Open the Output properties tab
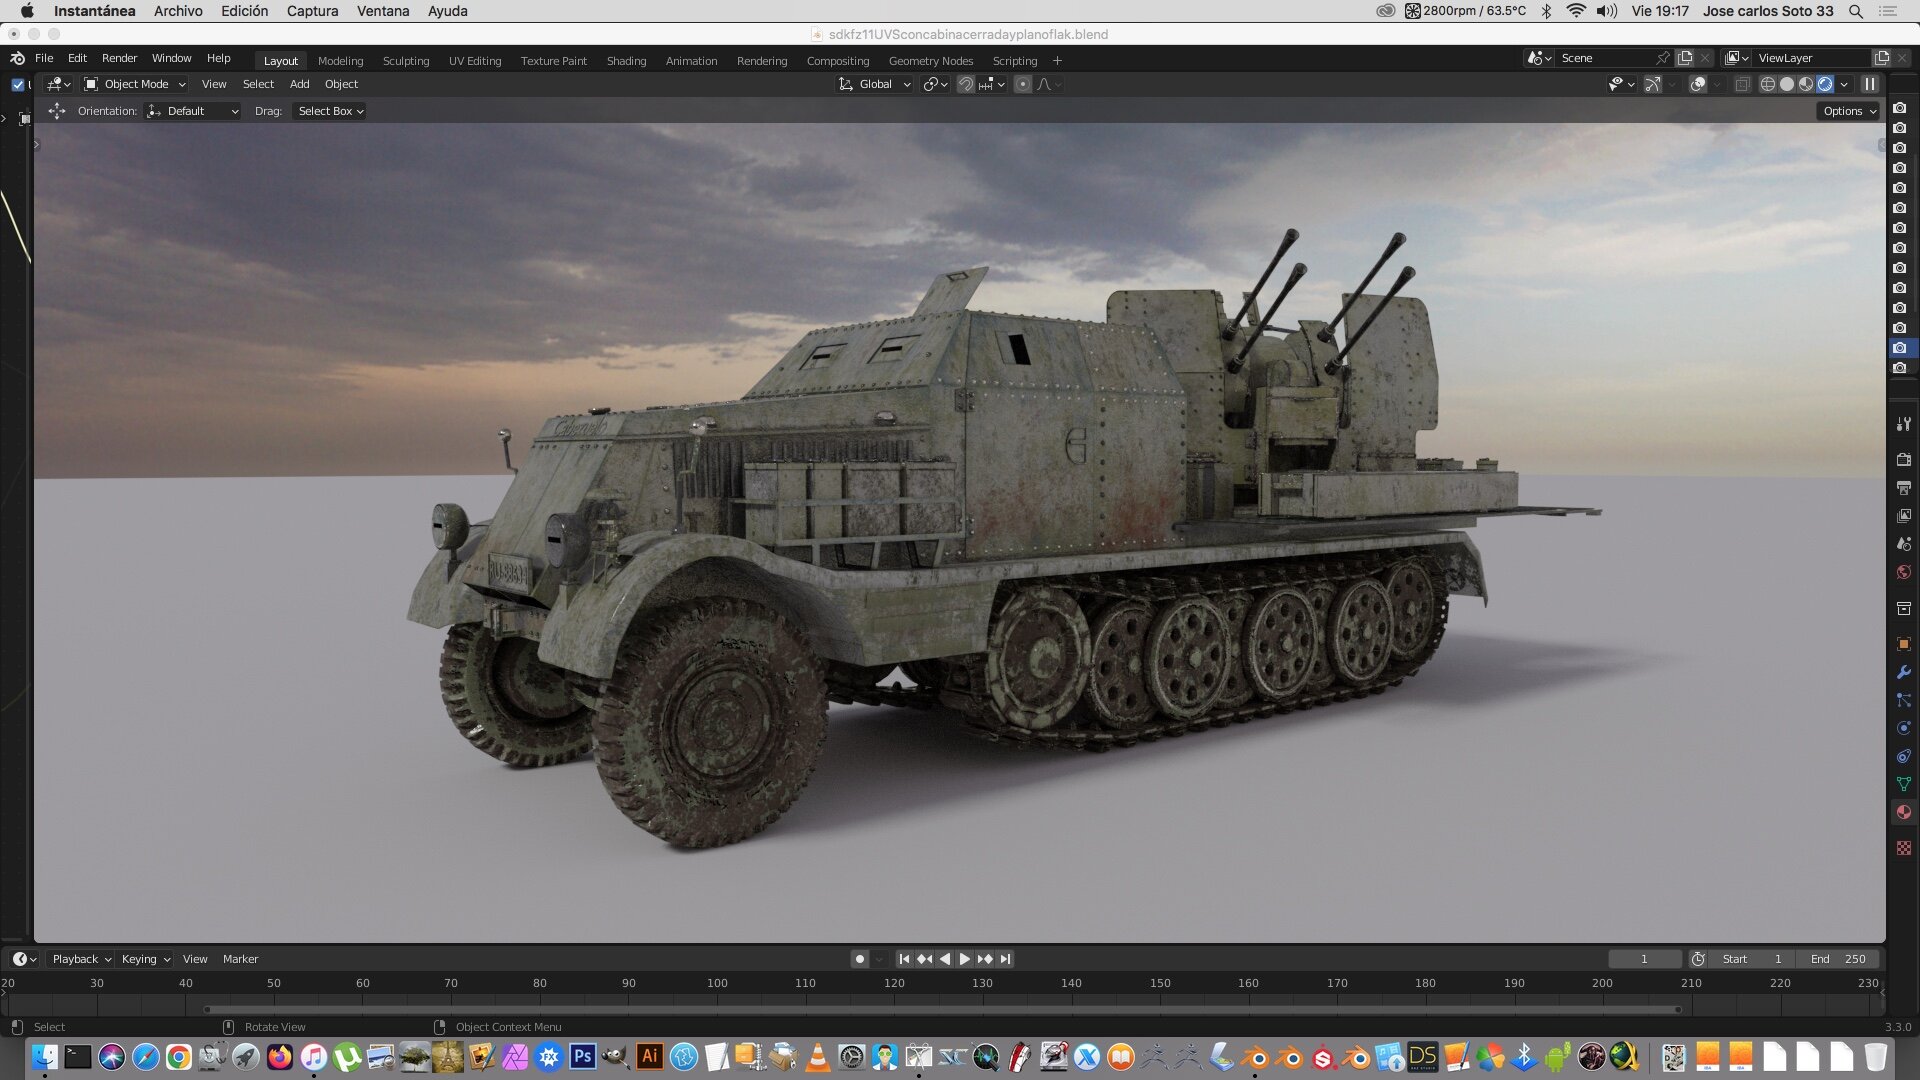 (1903, 488)
